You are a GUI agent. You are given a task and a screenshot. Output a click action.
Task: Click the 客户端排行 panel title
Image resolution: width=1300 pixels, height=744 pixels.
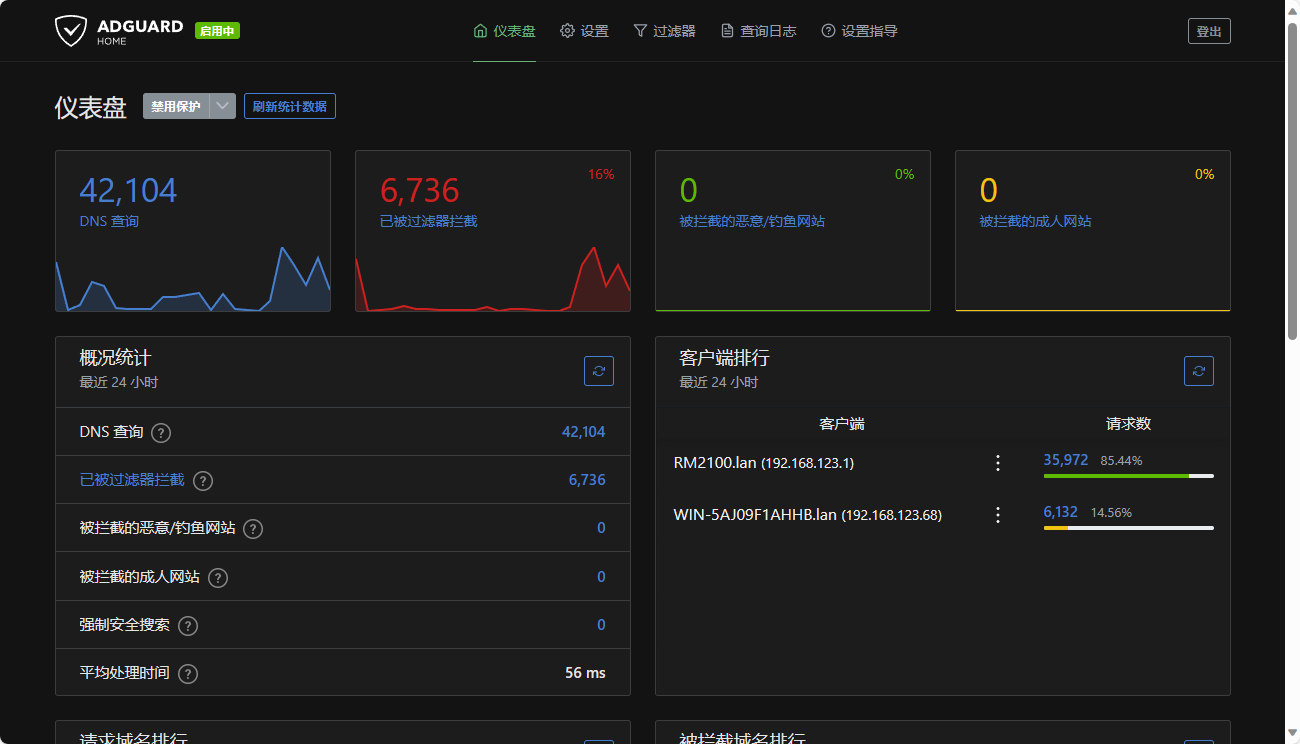click(x=725, y=357)
